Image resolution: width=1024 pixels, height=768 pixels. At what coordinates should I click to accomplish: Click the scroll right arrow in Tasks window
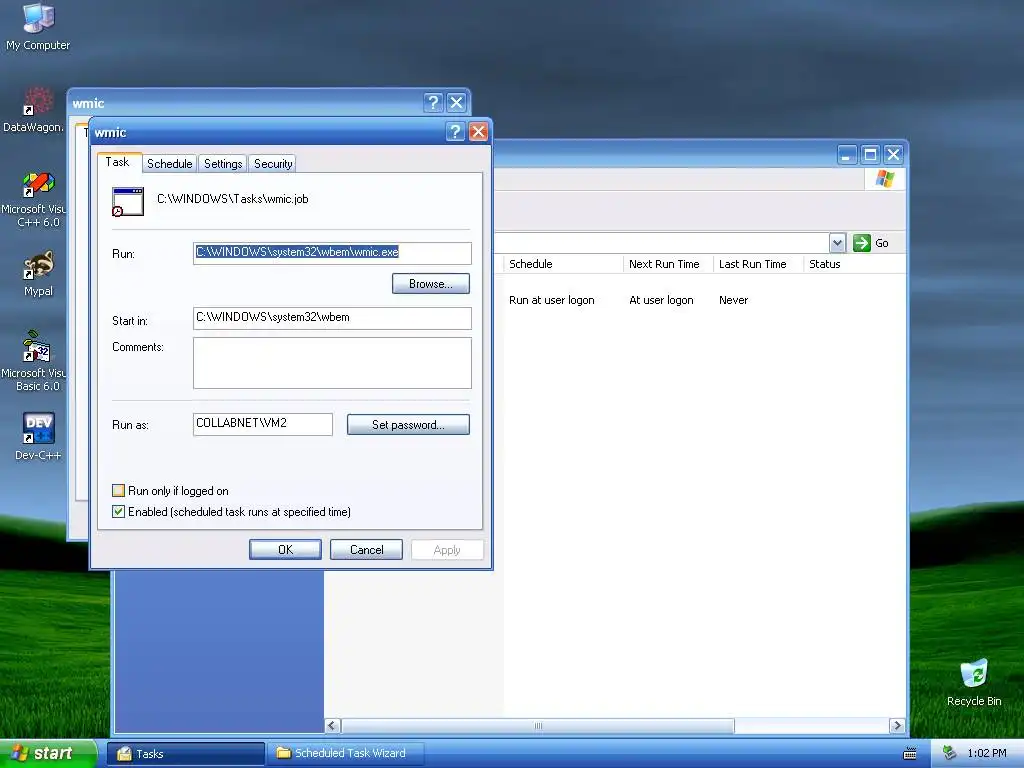[x=897, y=726]
